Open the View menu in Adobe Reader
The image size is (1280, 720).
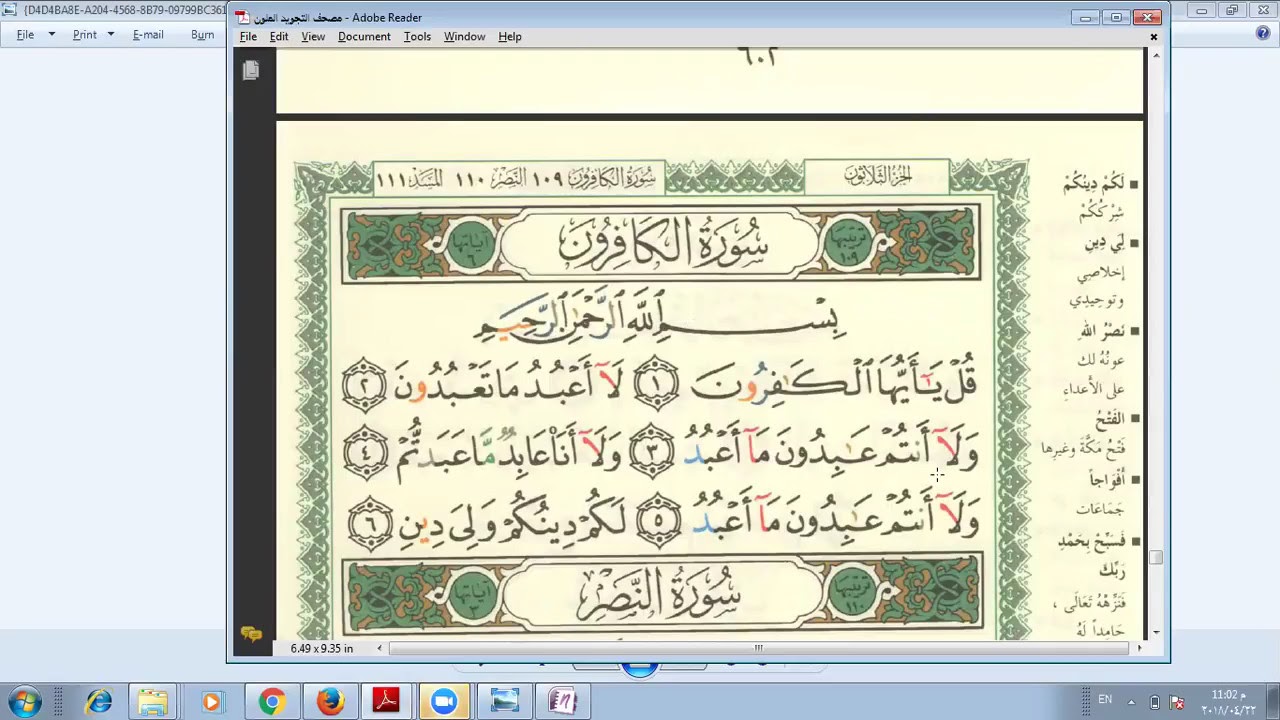click(313, 37)
